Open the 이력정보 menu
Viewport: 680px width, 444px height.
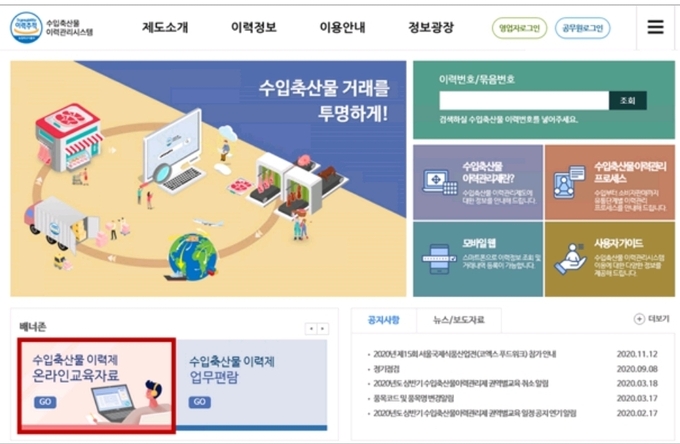pos(253,28)
